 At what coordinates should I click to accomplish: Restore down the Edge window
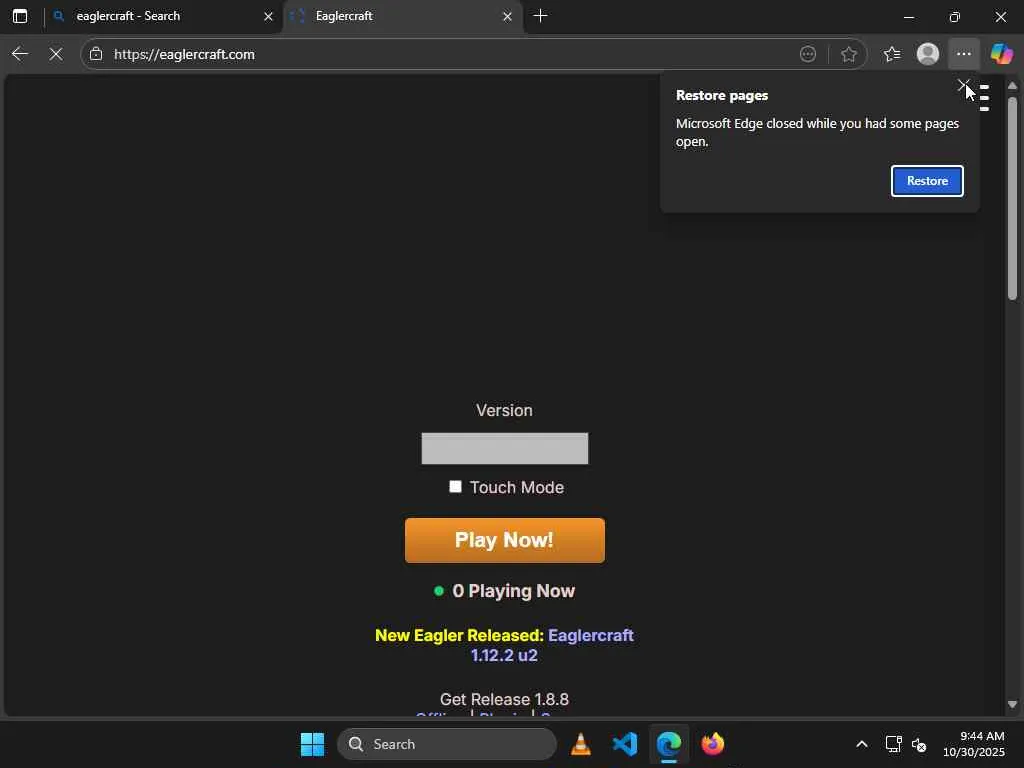click(954, 17)
